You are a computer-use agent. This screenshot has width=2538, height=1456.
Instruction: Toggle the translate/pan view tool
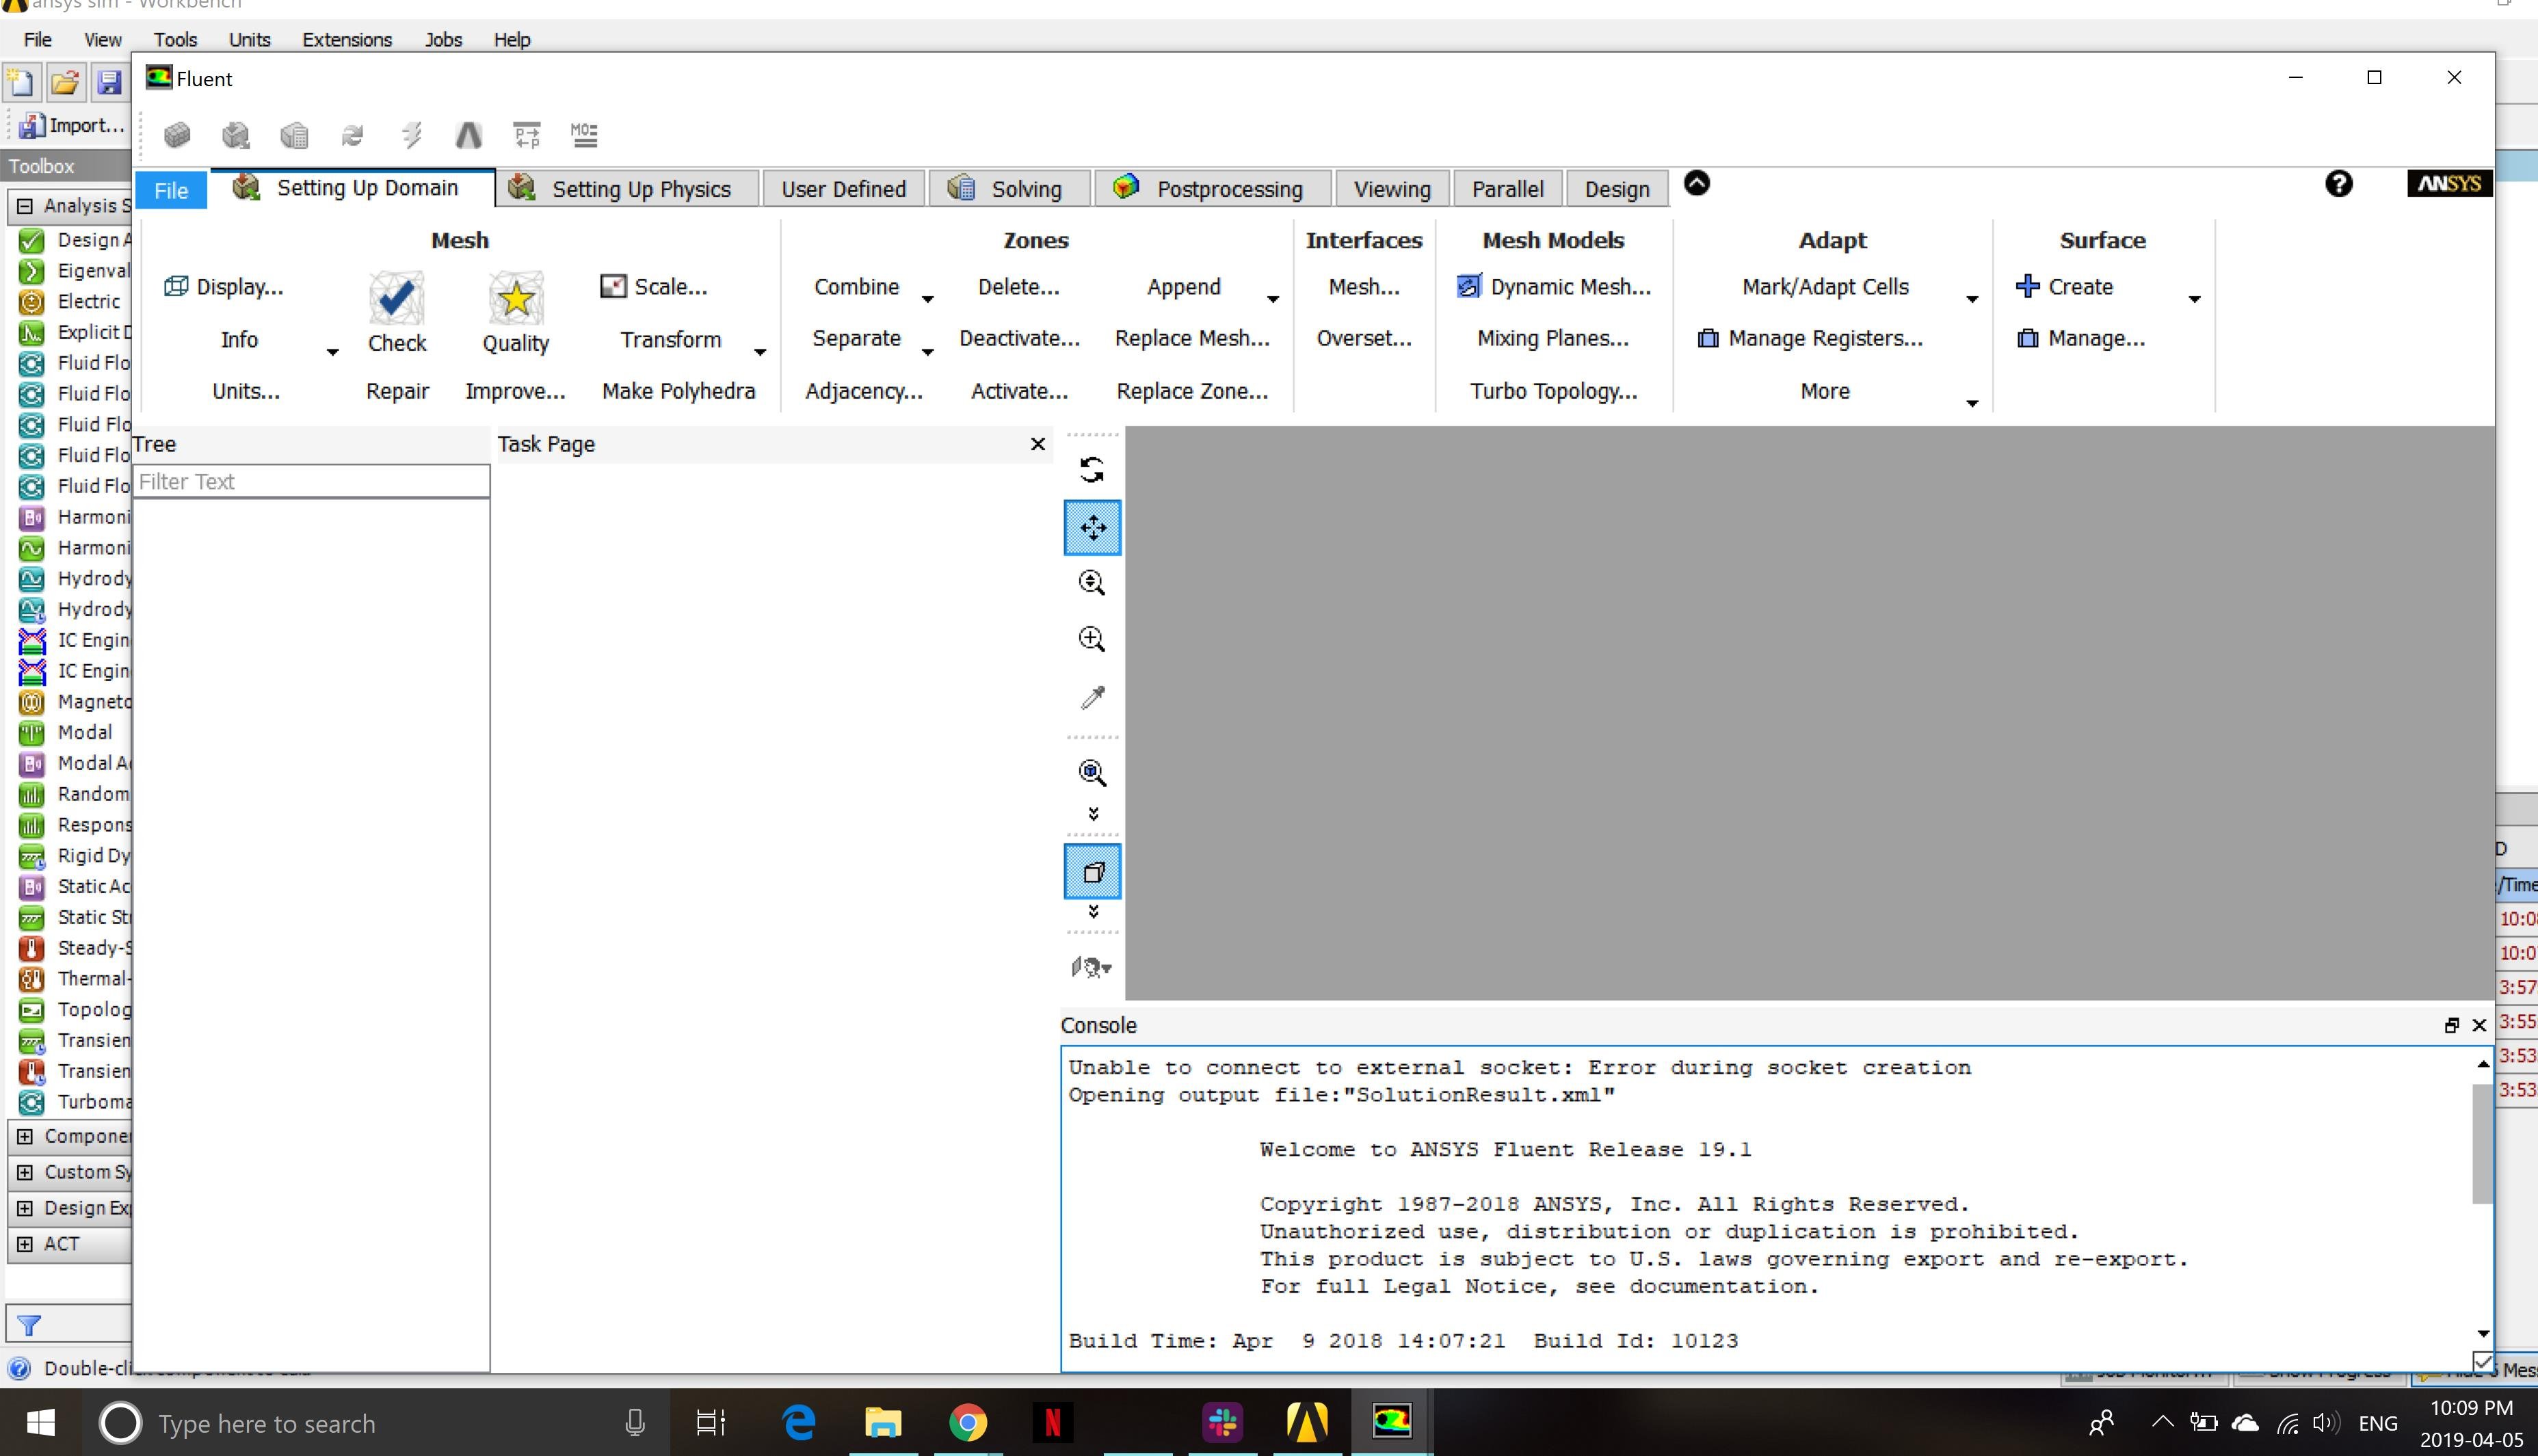pyautogui.click(x=1092, y=528)
